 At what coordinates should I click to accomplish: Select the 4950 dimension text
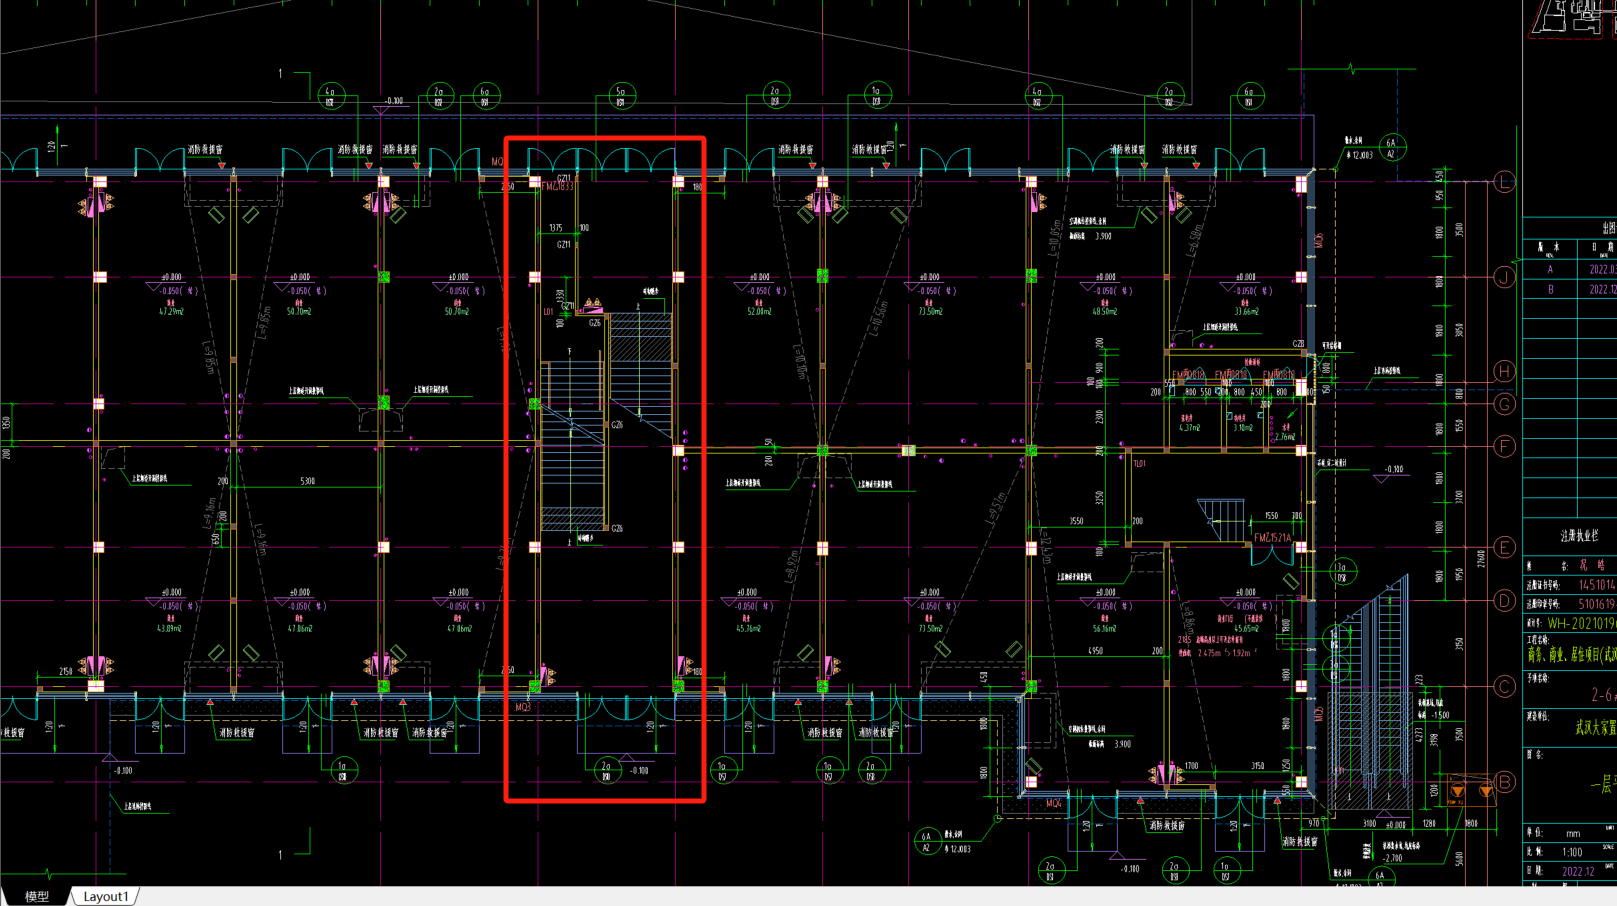1096,650
